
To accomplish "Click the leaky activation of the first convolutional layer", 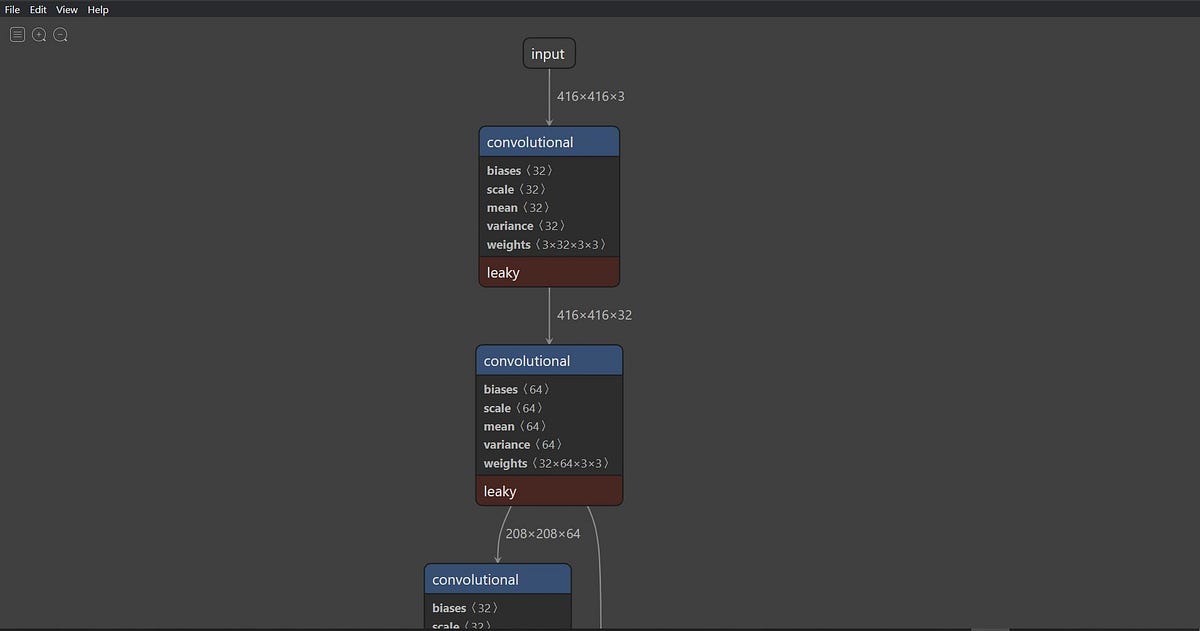I will click(548, 272).
